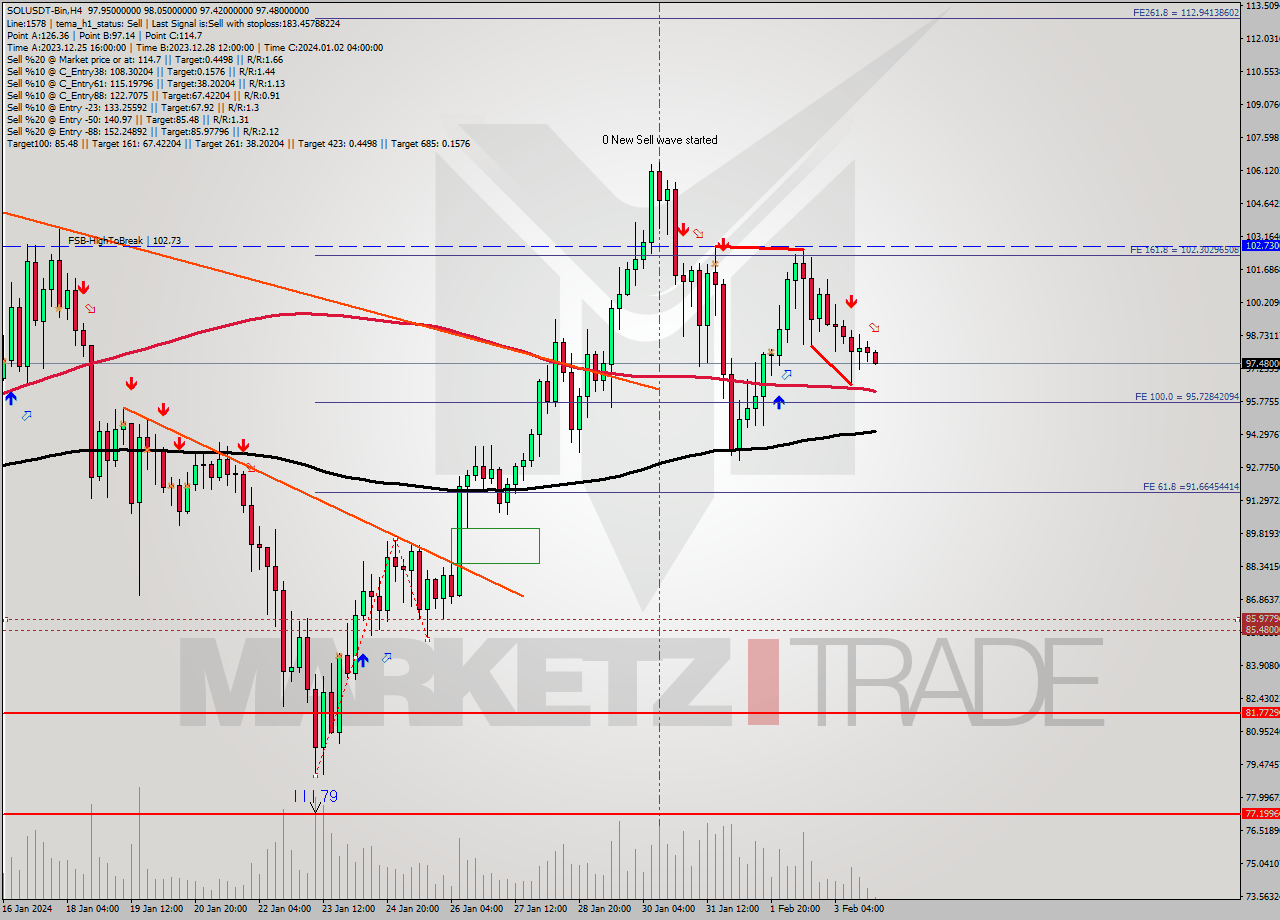Click the 30 Jan 04:00 time label
Image resolution: width=1280 pixels, height=920 pixels.
[668, 909]
